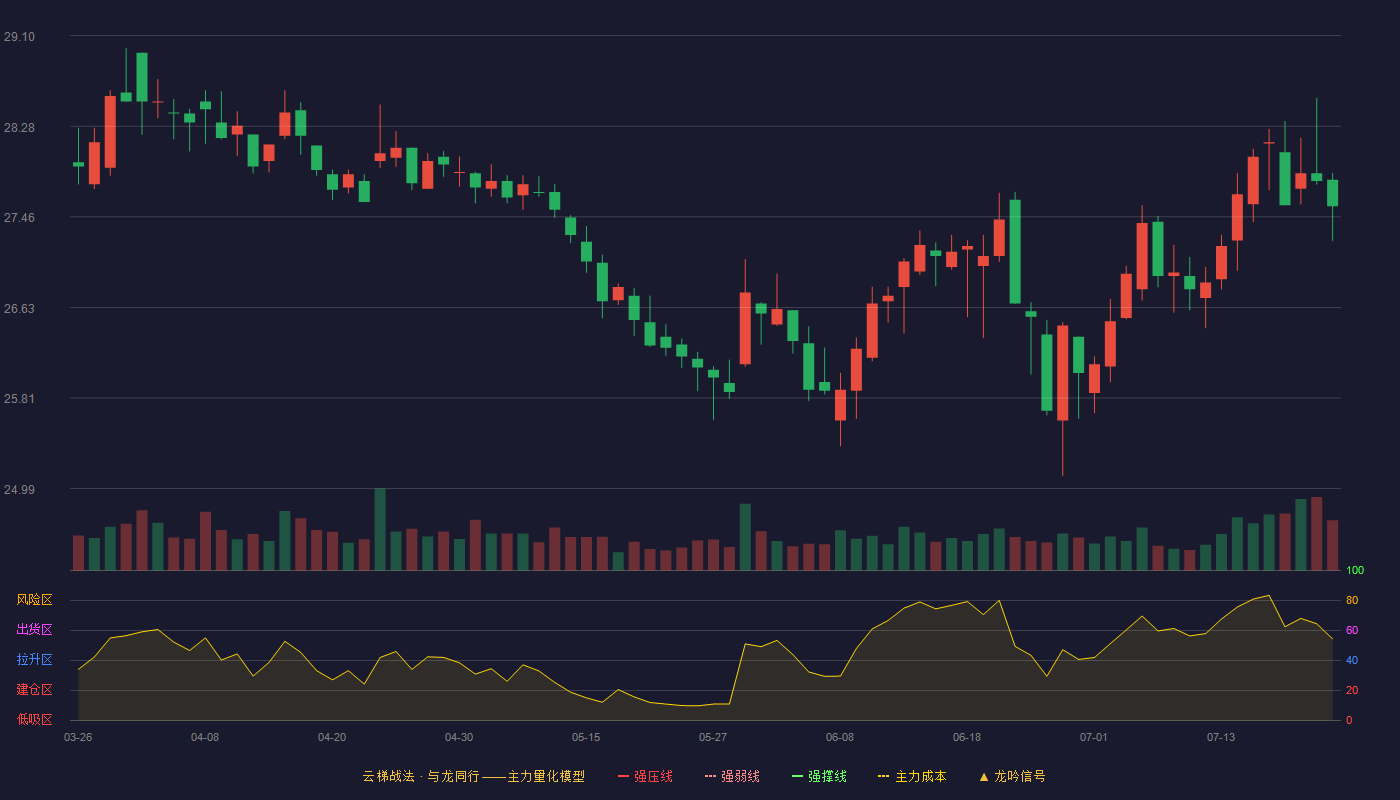Click the 27.46 price axis label
Image resolution: width=1400 pixels, height=800 pixels.
19,217
